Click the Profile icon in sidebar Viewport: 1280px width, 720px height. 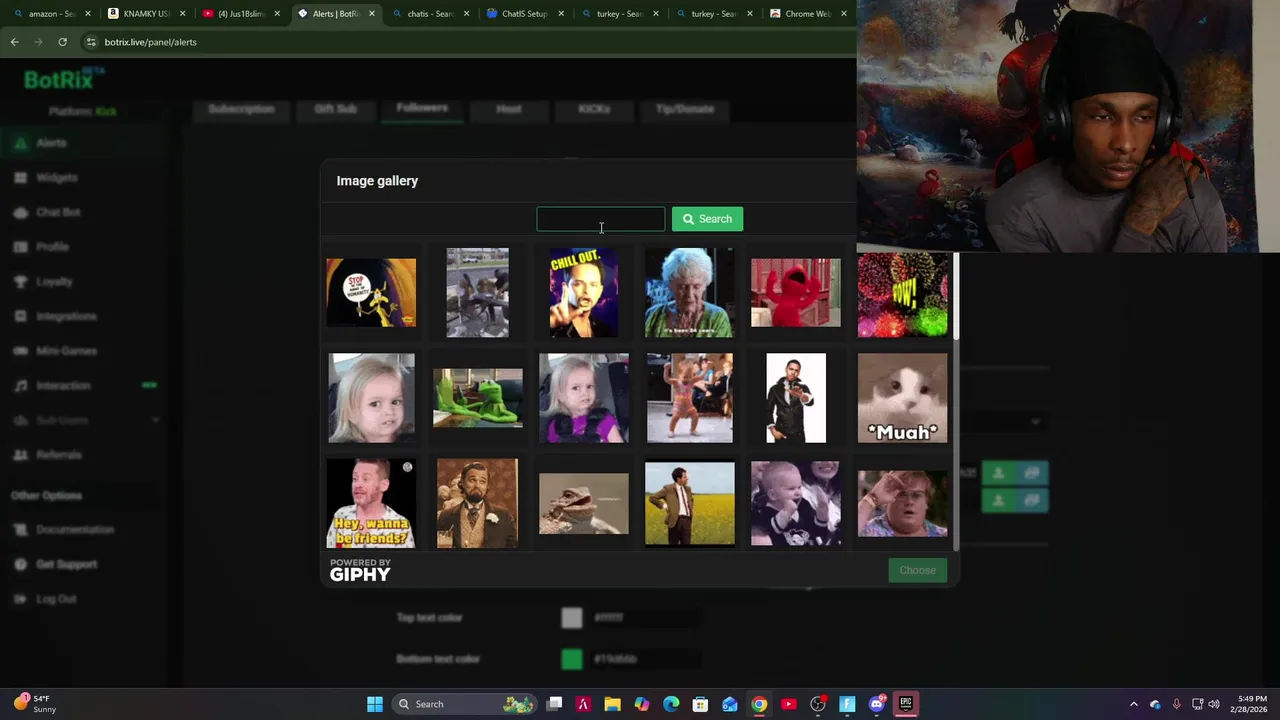pyautogui.click(x=20, y=247)
